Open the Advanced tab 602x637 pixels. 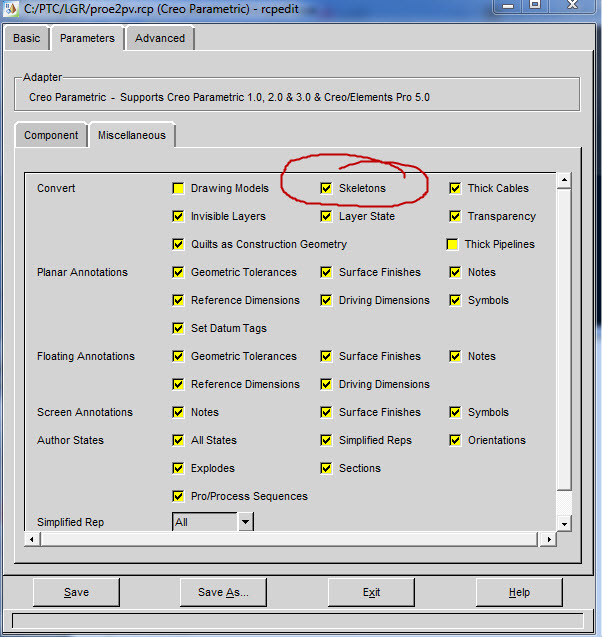pos(160,38)
